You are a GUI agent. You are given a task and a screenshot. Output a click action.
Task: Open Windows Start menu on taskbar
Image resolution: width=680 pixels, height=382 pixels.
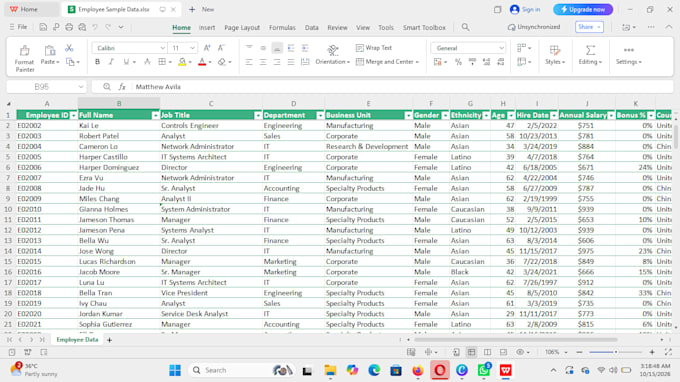(x=175, y=370)
